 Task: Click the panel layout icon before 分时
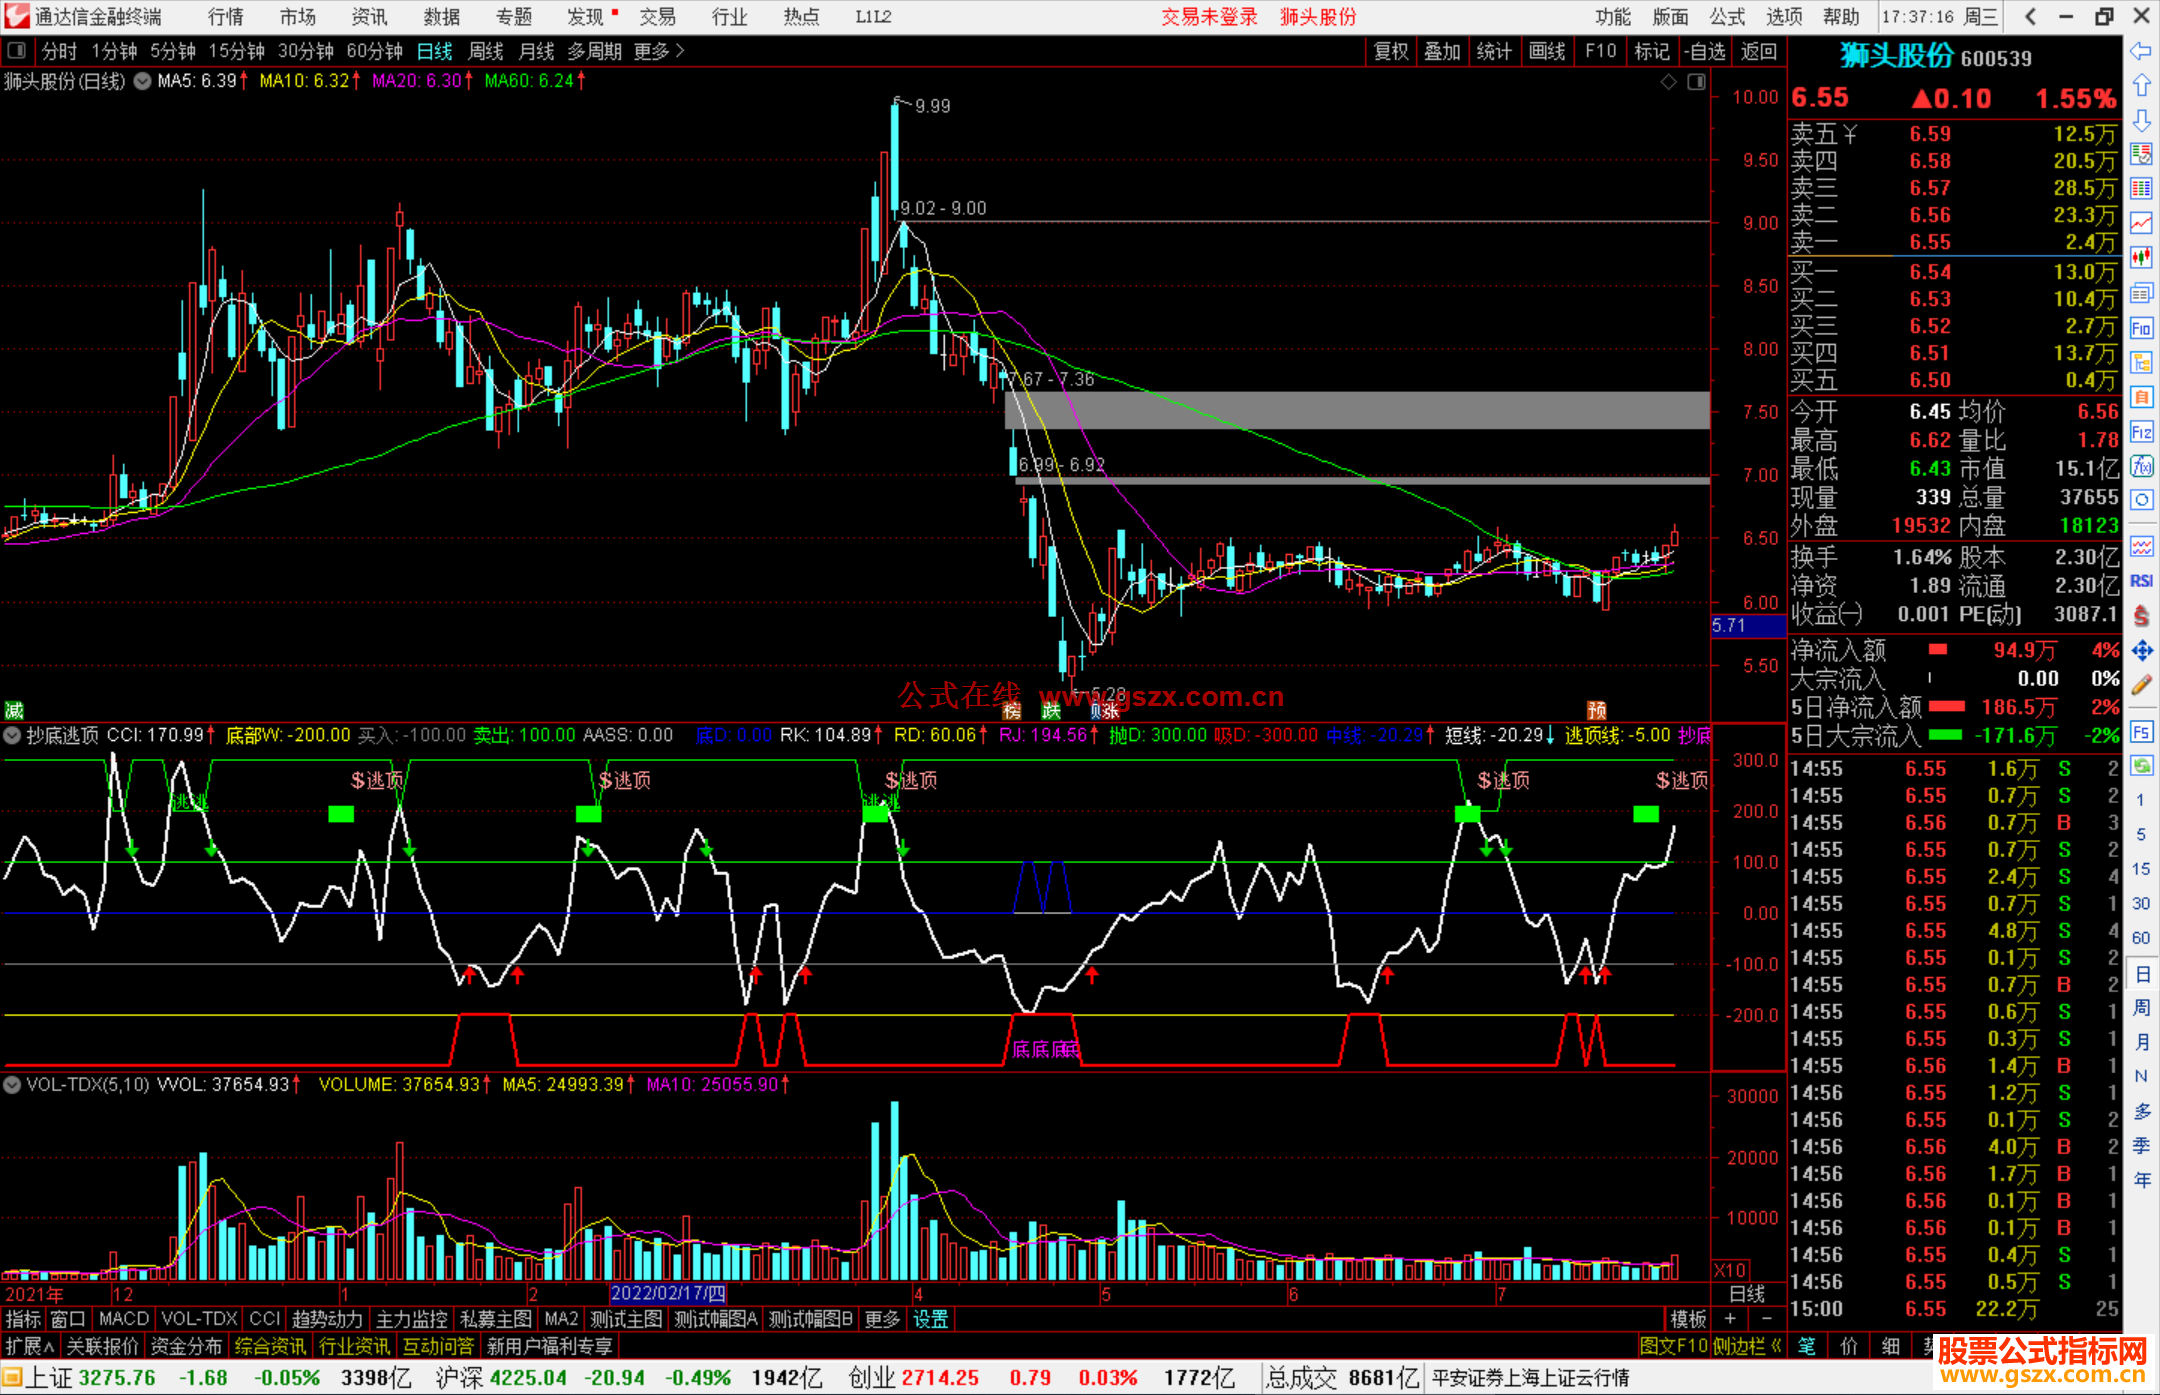(17, 51)
